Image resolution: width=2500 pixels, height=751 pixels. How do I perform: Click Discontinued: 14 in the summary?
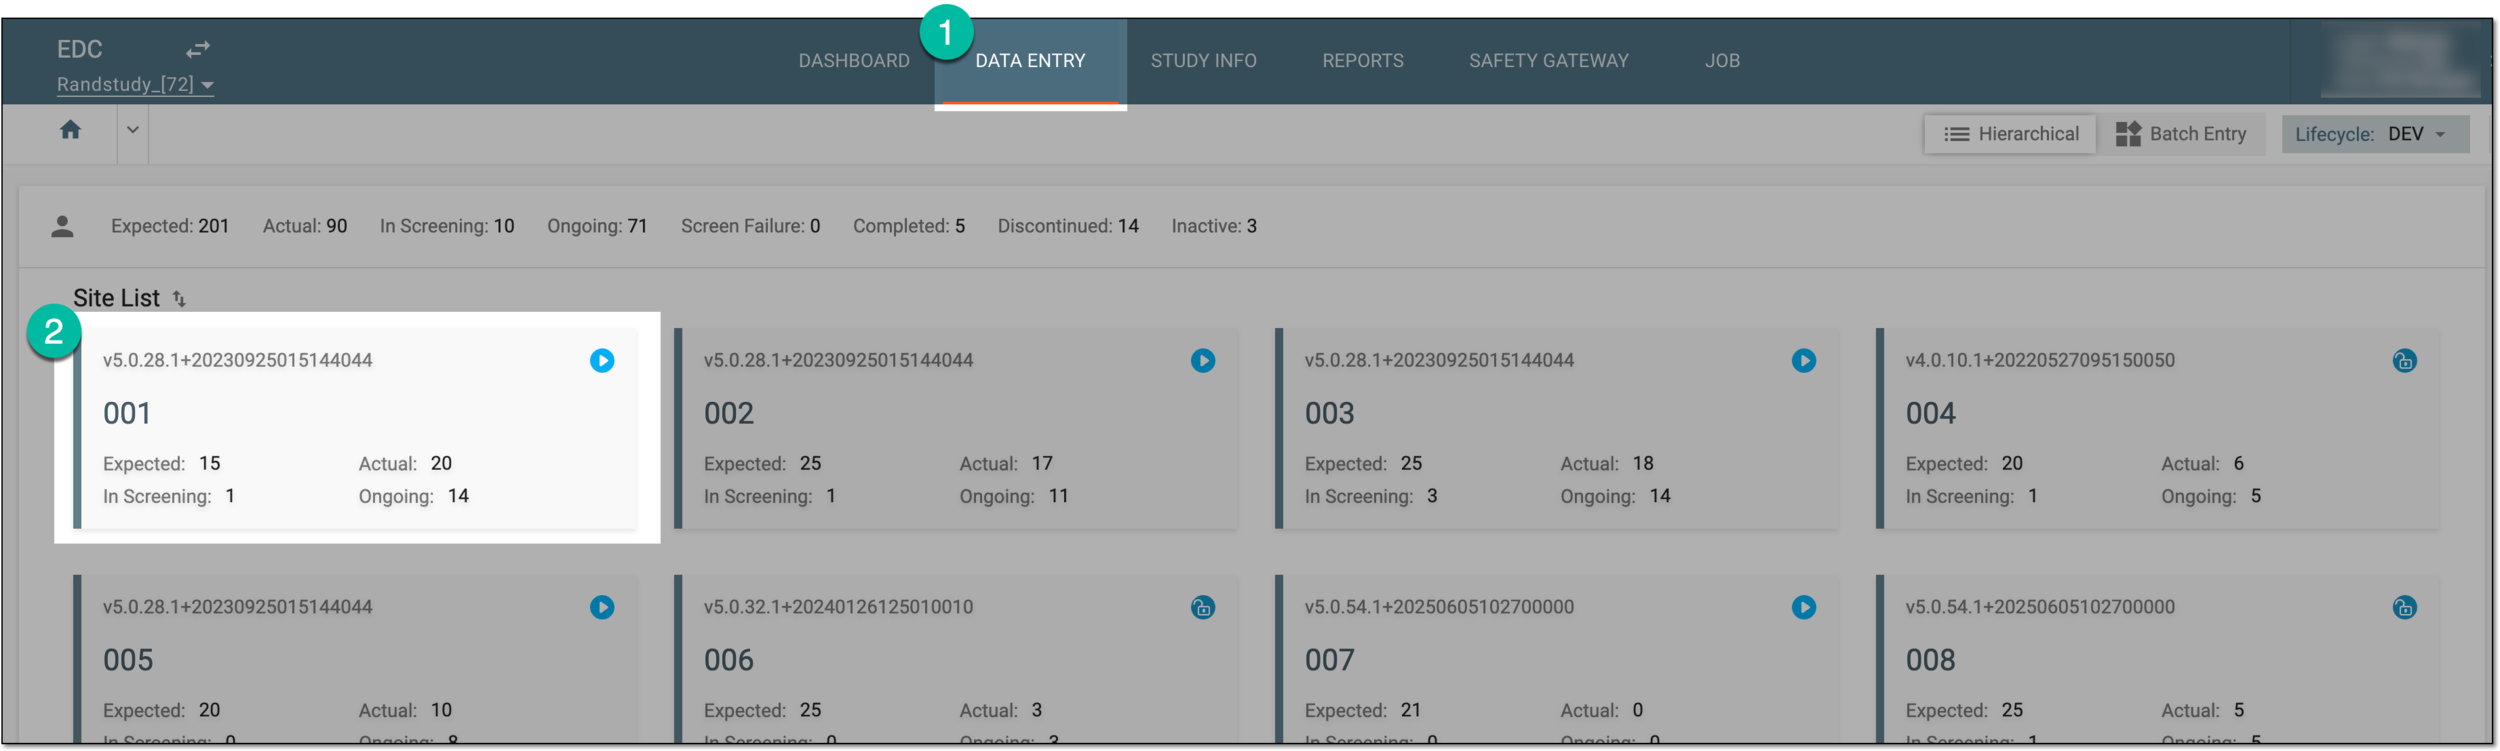tap(1068, 227)
